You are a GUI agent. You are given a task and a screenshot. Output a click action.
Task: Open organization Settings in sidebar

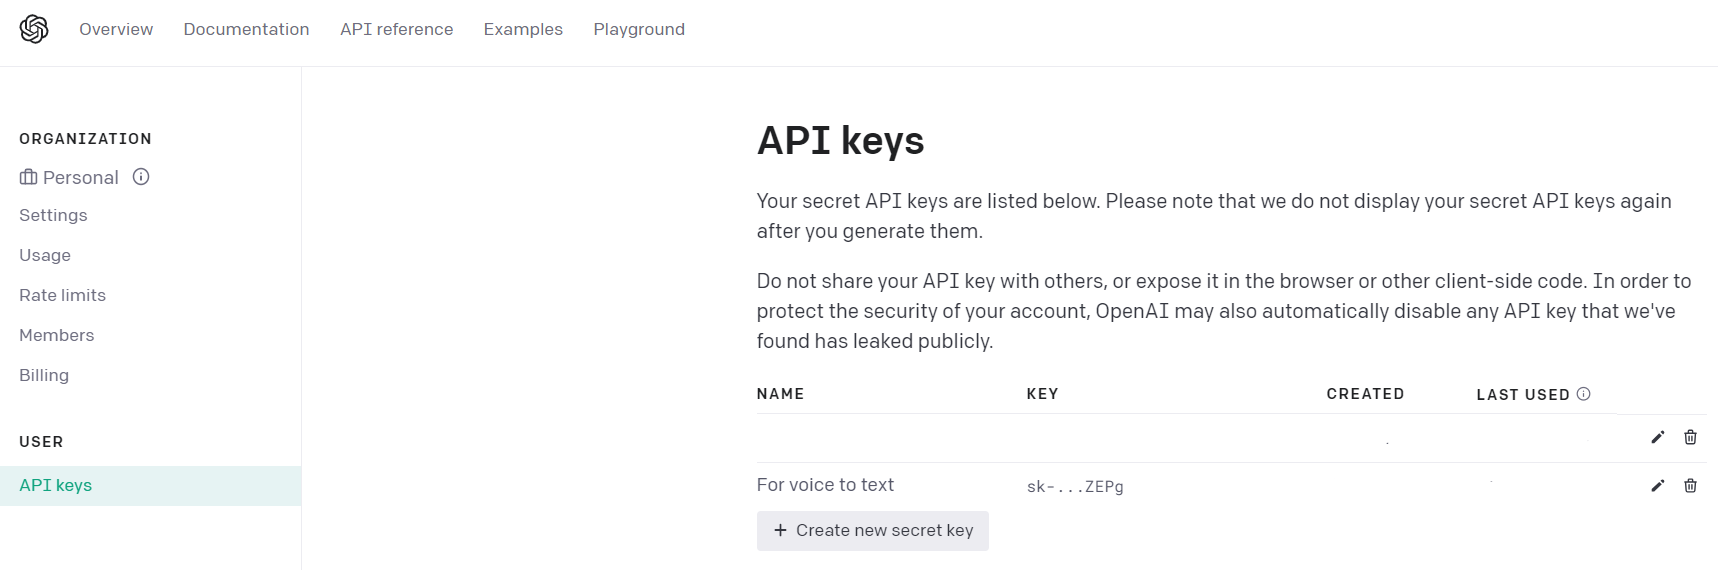coord(53,215)
